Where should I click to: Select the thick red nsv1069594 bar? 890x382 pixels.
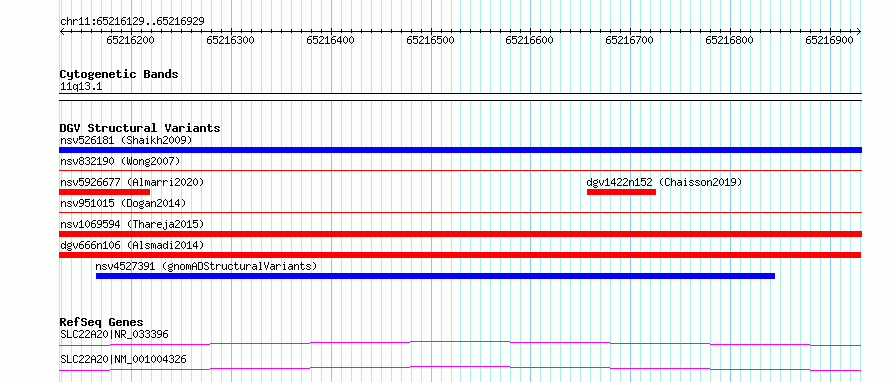click(460, 234)
